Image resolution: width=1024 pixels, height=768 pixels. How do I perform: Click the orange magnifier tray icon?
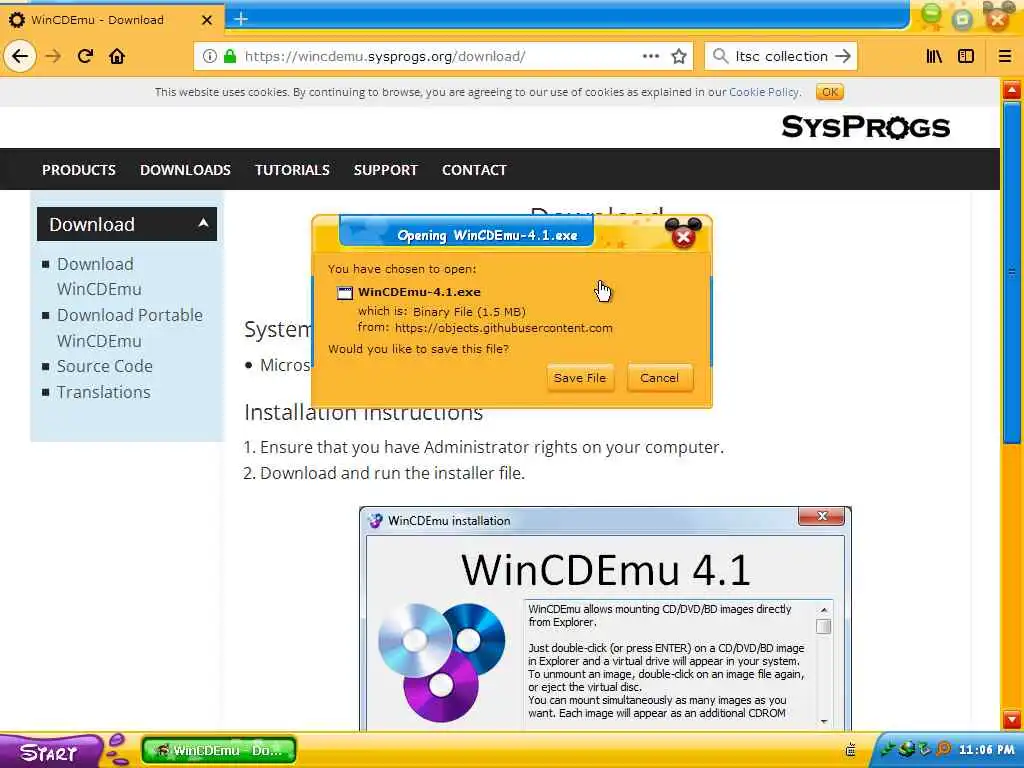(x=943, y=750)
